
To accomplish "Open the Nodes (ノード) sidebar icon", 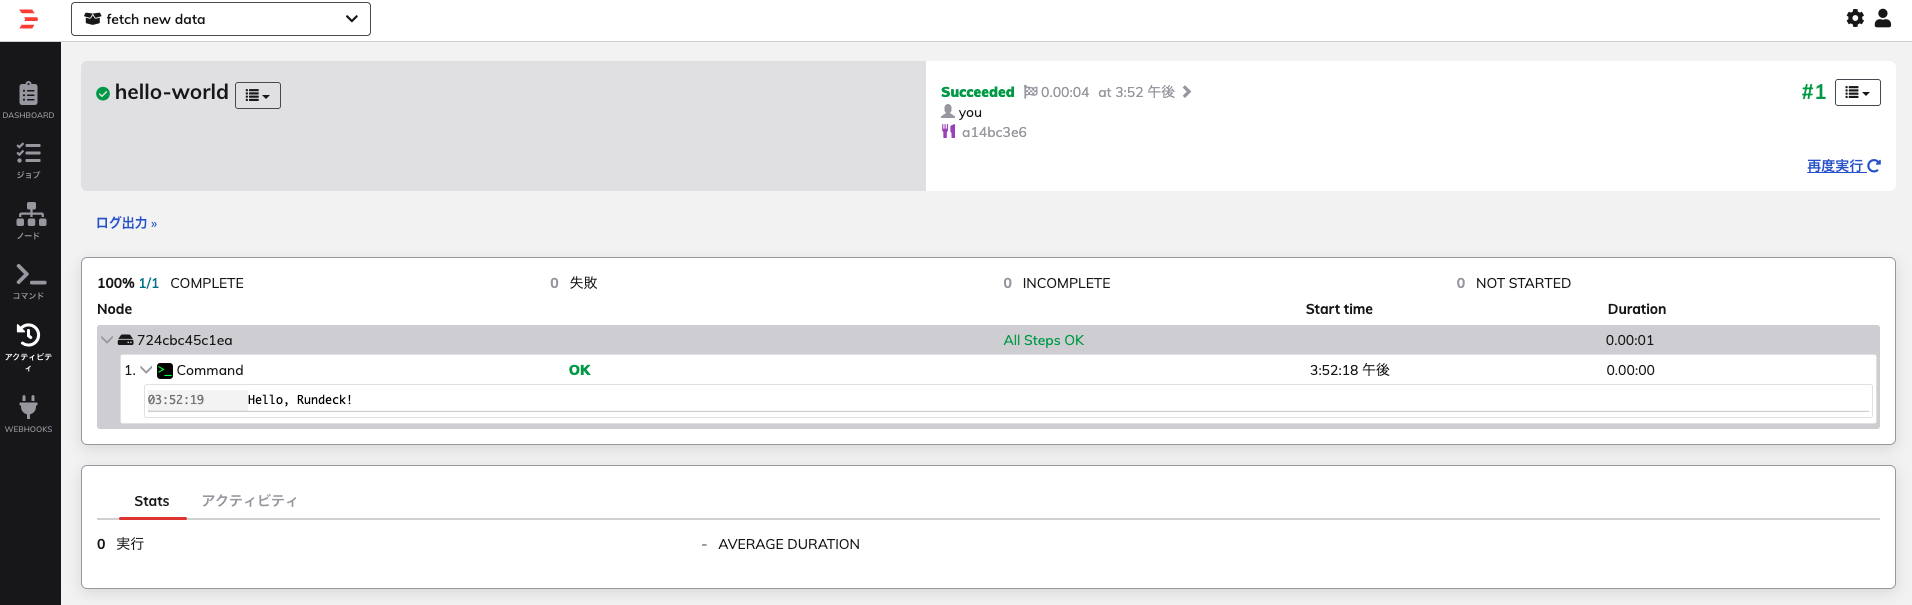I will [x=30, y=221].
